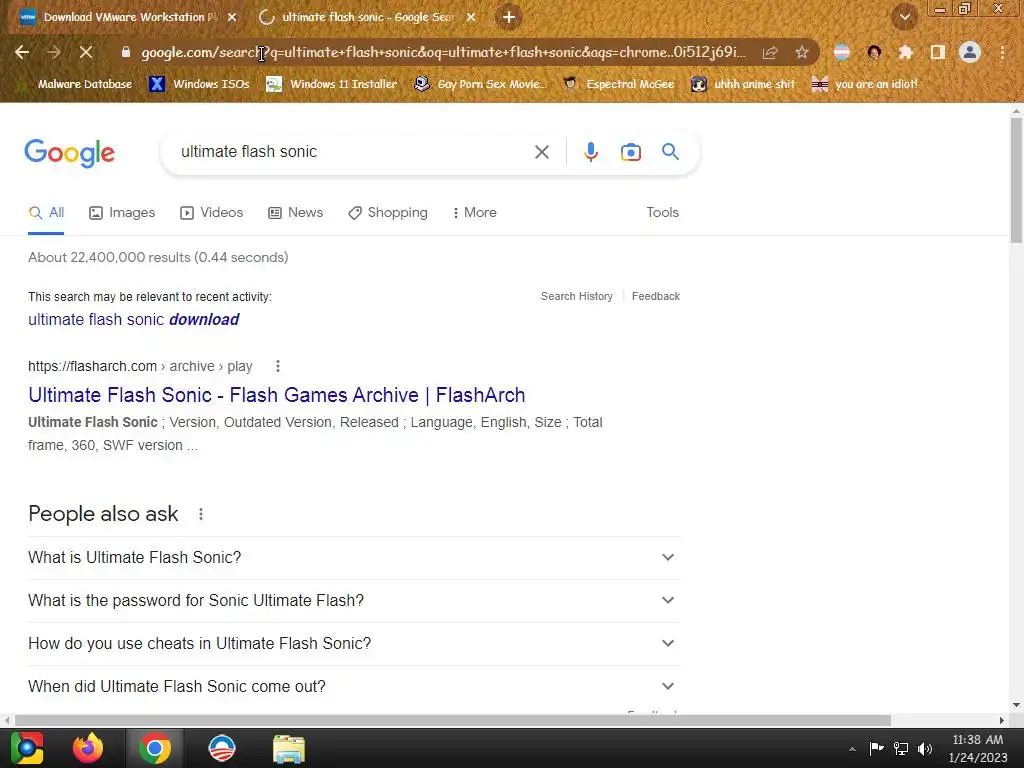Click the volume icon in the tray
This screenshot has height=768, width=1024.
(925, 748)
